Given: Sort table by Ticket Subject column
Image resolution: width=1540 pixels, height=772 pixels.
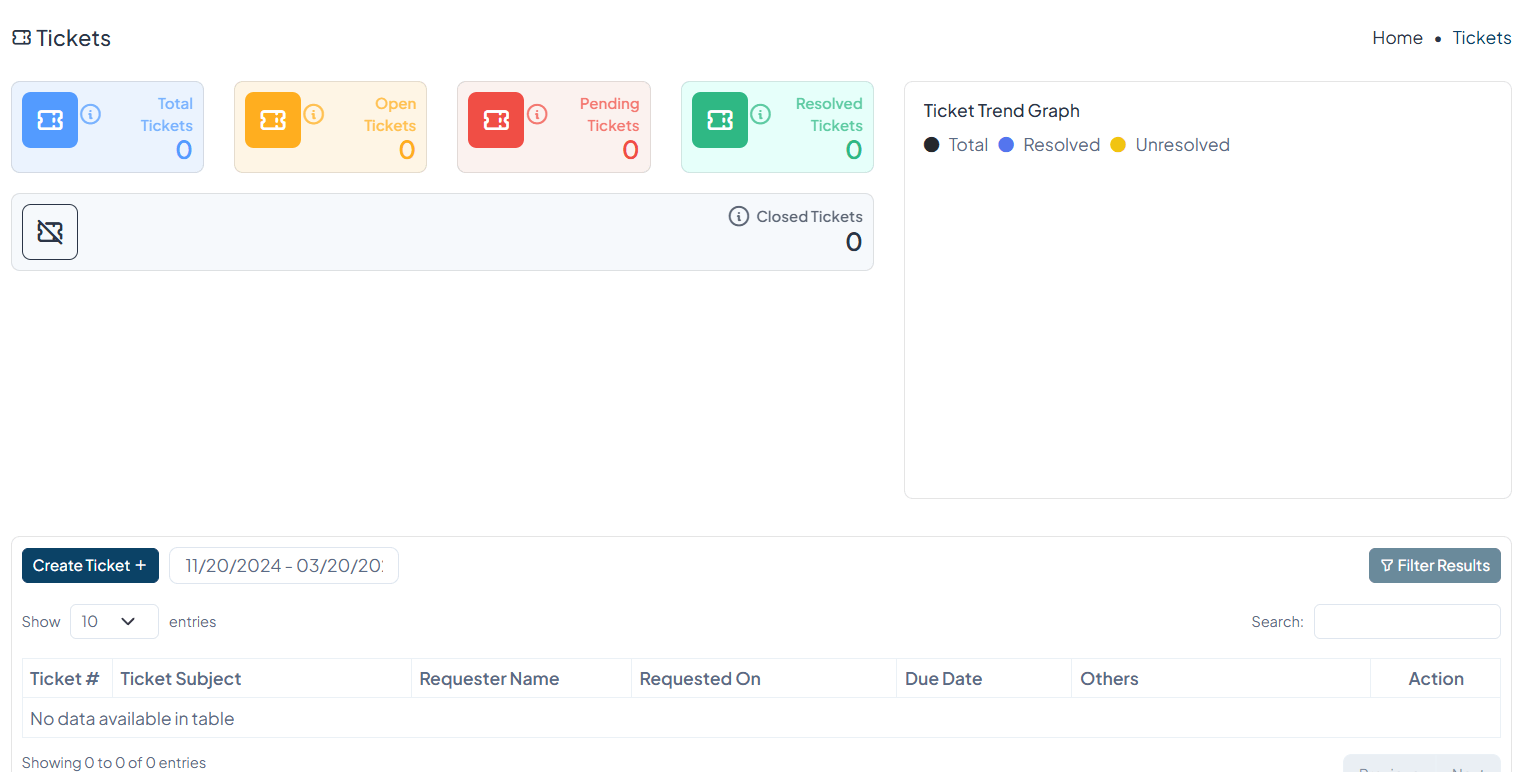Looking at the screenshot, I should tap(181, 678).
